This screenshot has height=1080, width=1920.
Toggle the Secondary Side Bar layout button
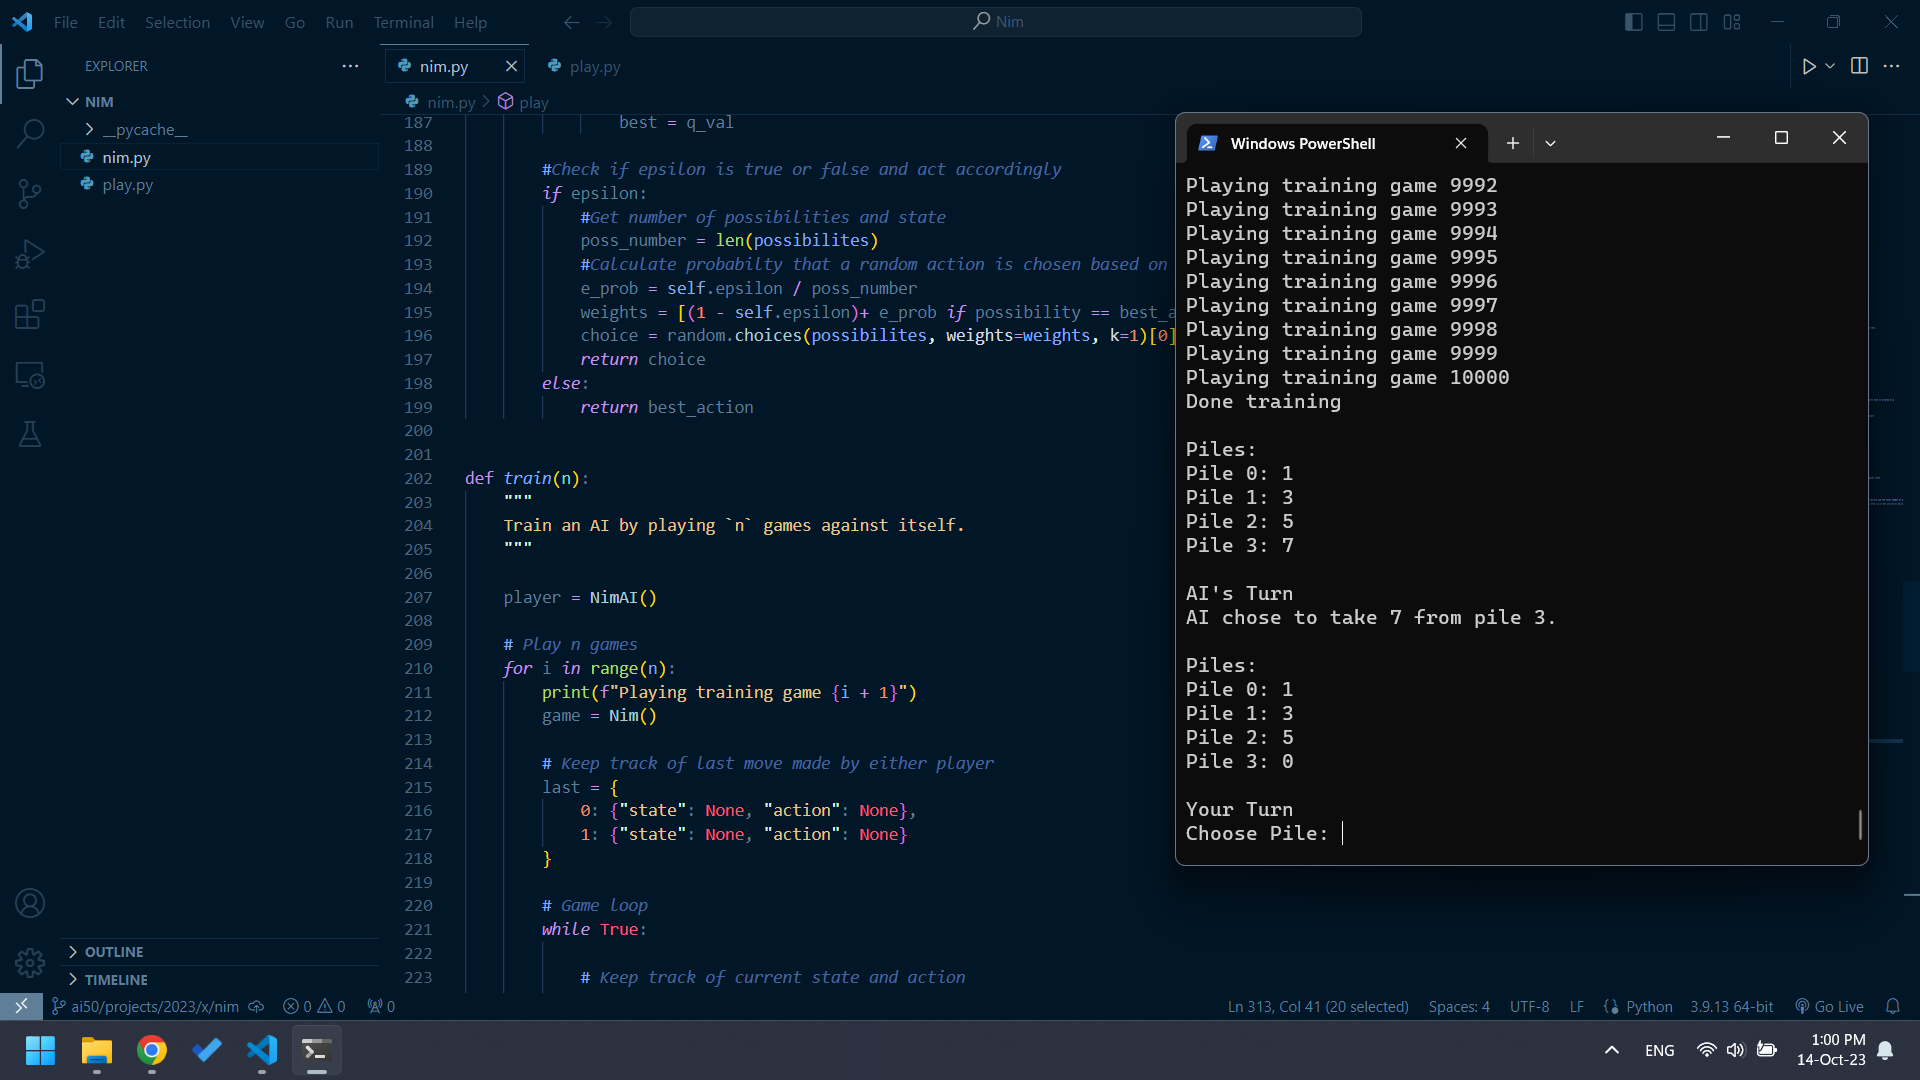[x=1699, y=22]
